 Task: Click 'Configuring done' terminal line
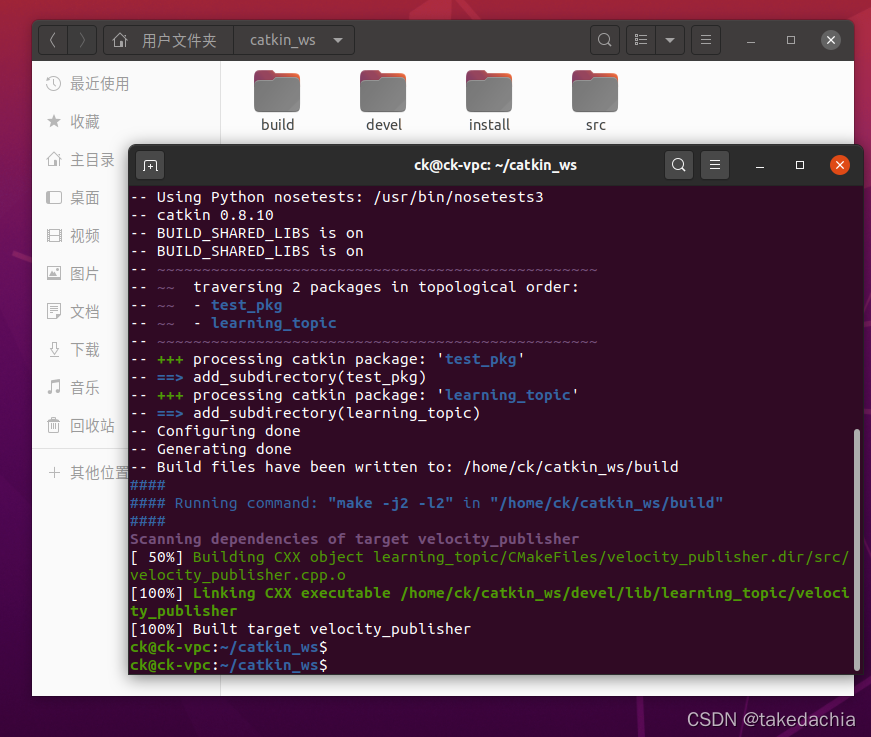(x=215, y=431)
